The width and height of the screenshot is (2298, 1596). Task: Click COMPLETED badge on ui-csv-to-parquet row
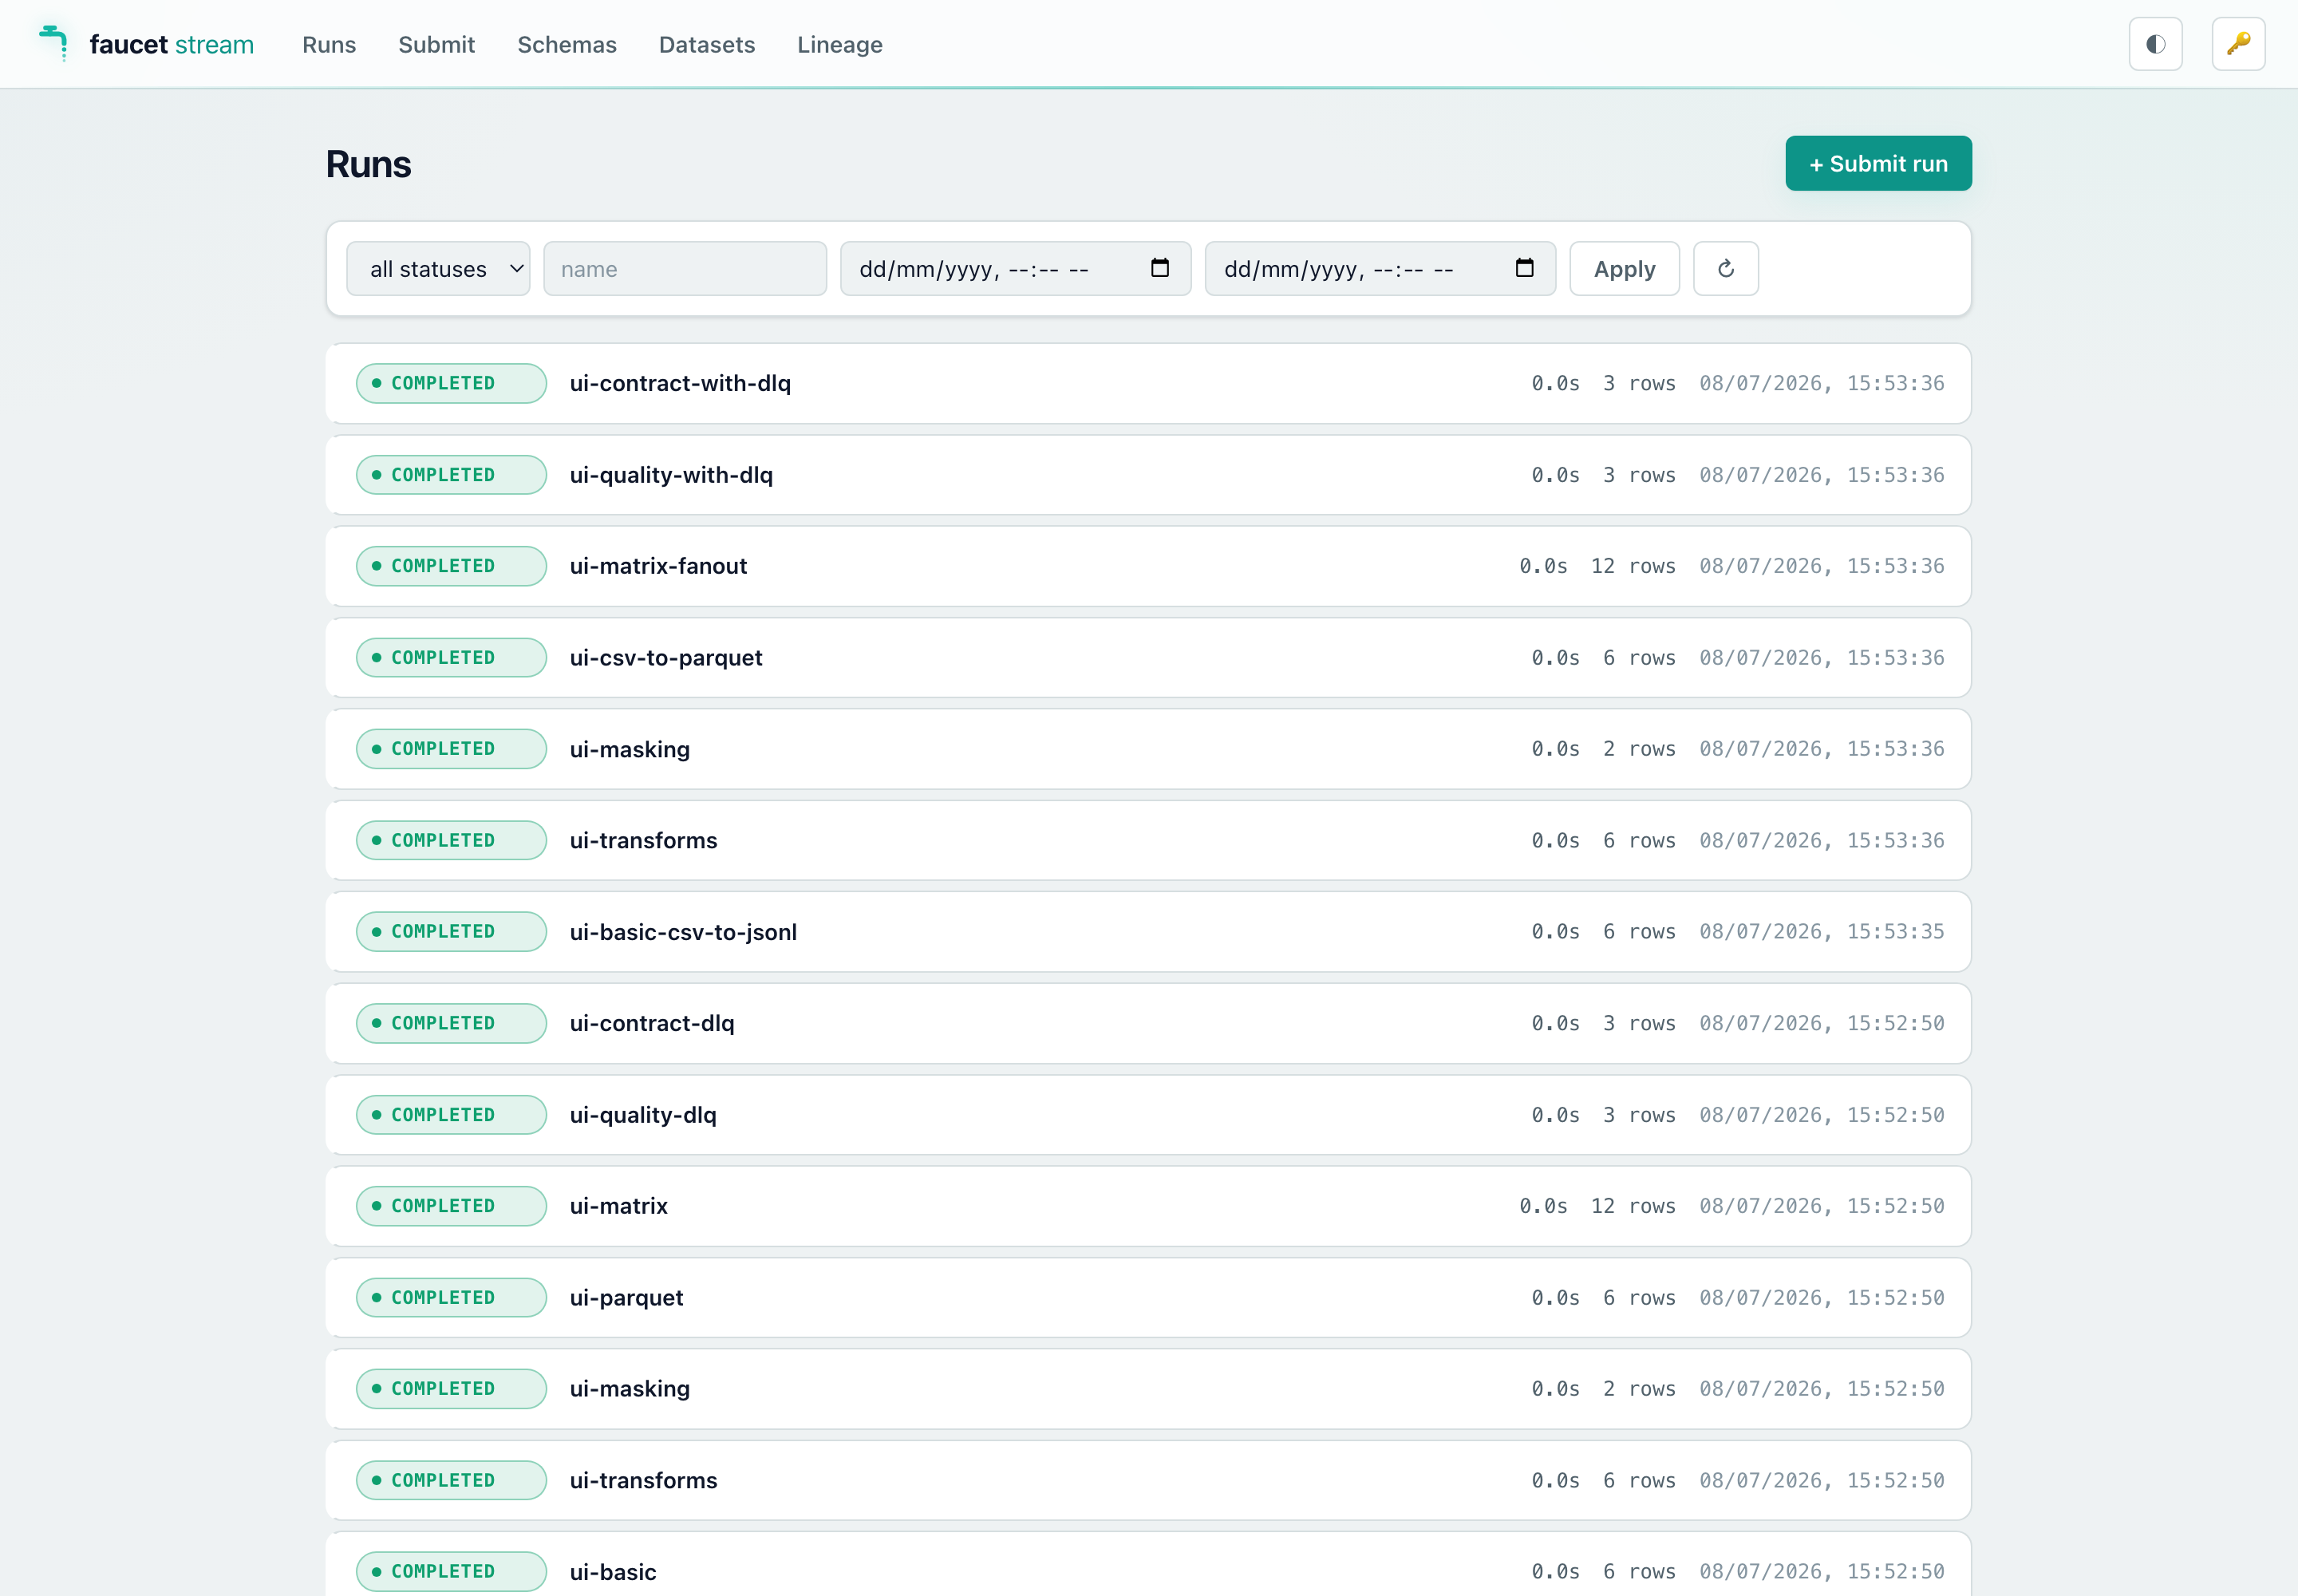(x=451, y=658)
